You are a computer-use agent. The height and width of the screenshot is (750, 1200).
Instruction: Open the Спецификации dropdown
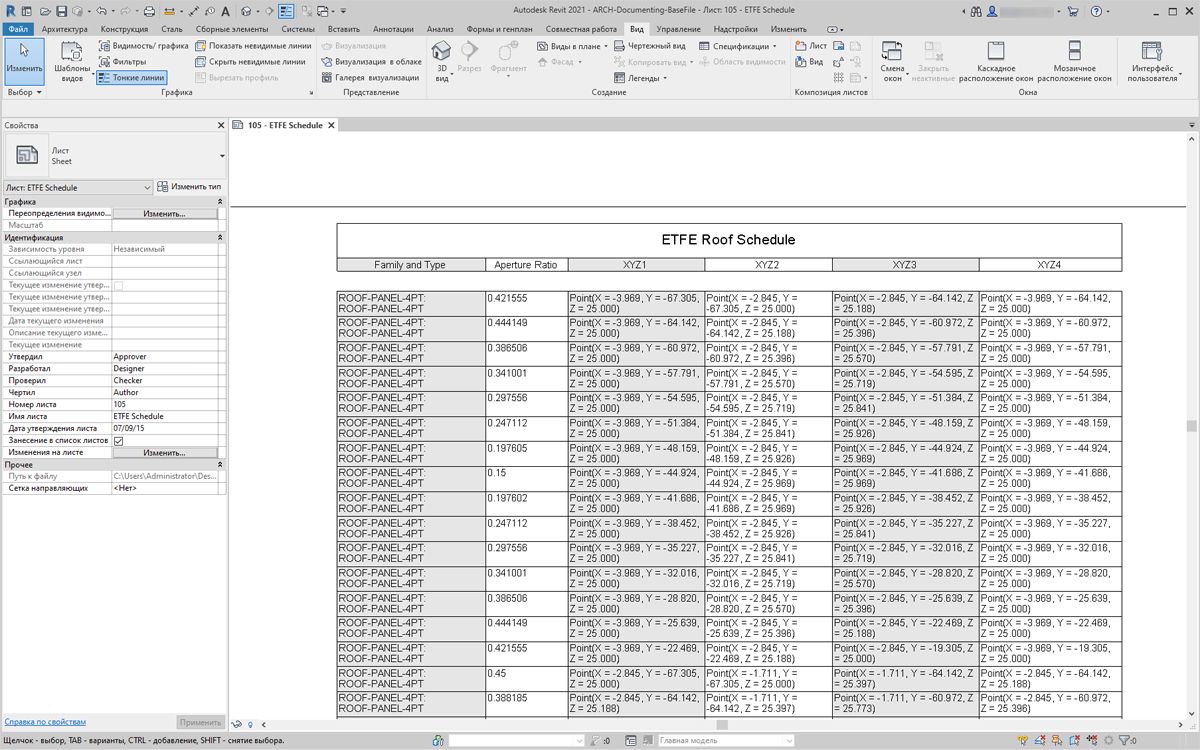tap(747, 46)
